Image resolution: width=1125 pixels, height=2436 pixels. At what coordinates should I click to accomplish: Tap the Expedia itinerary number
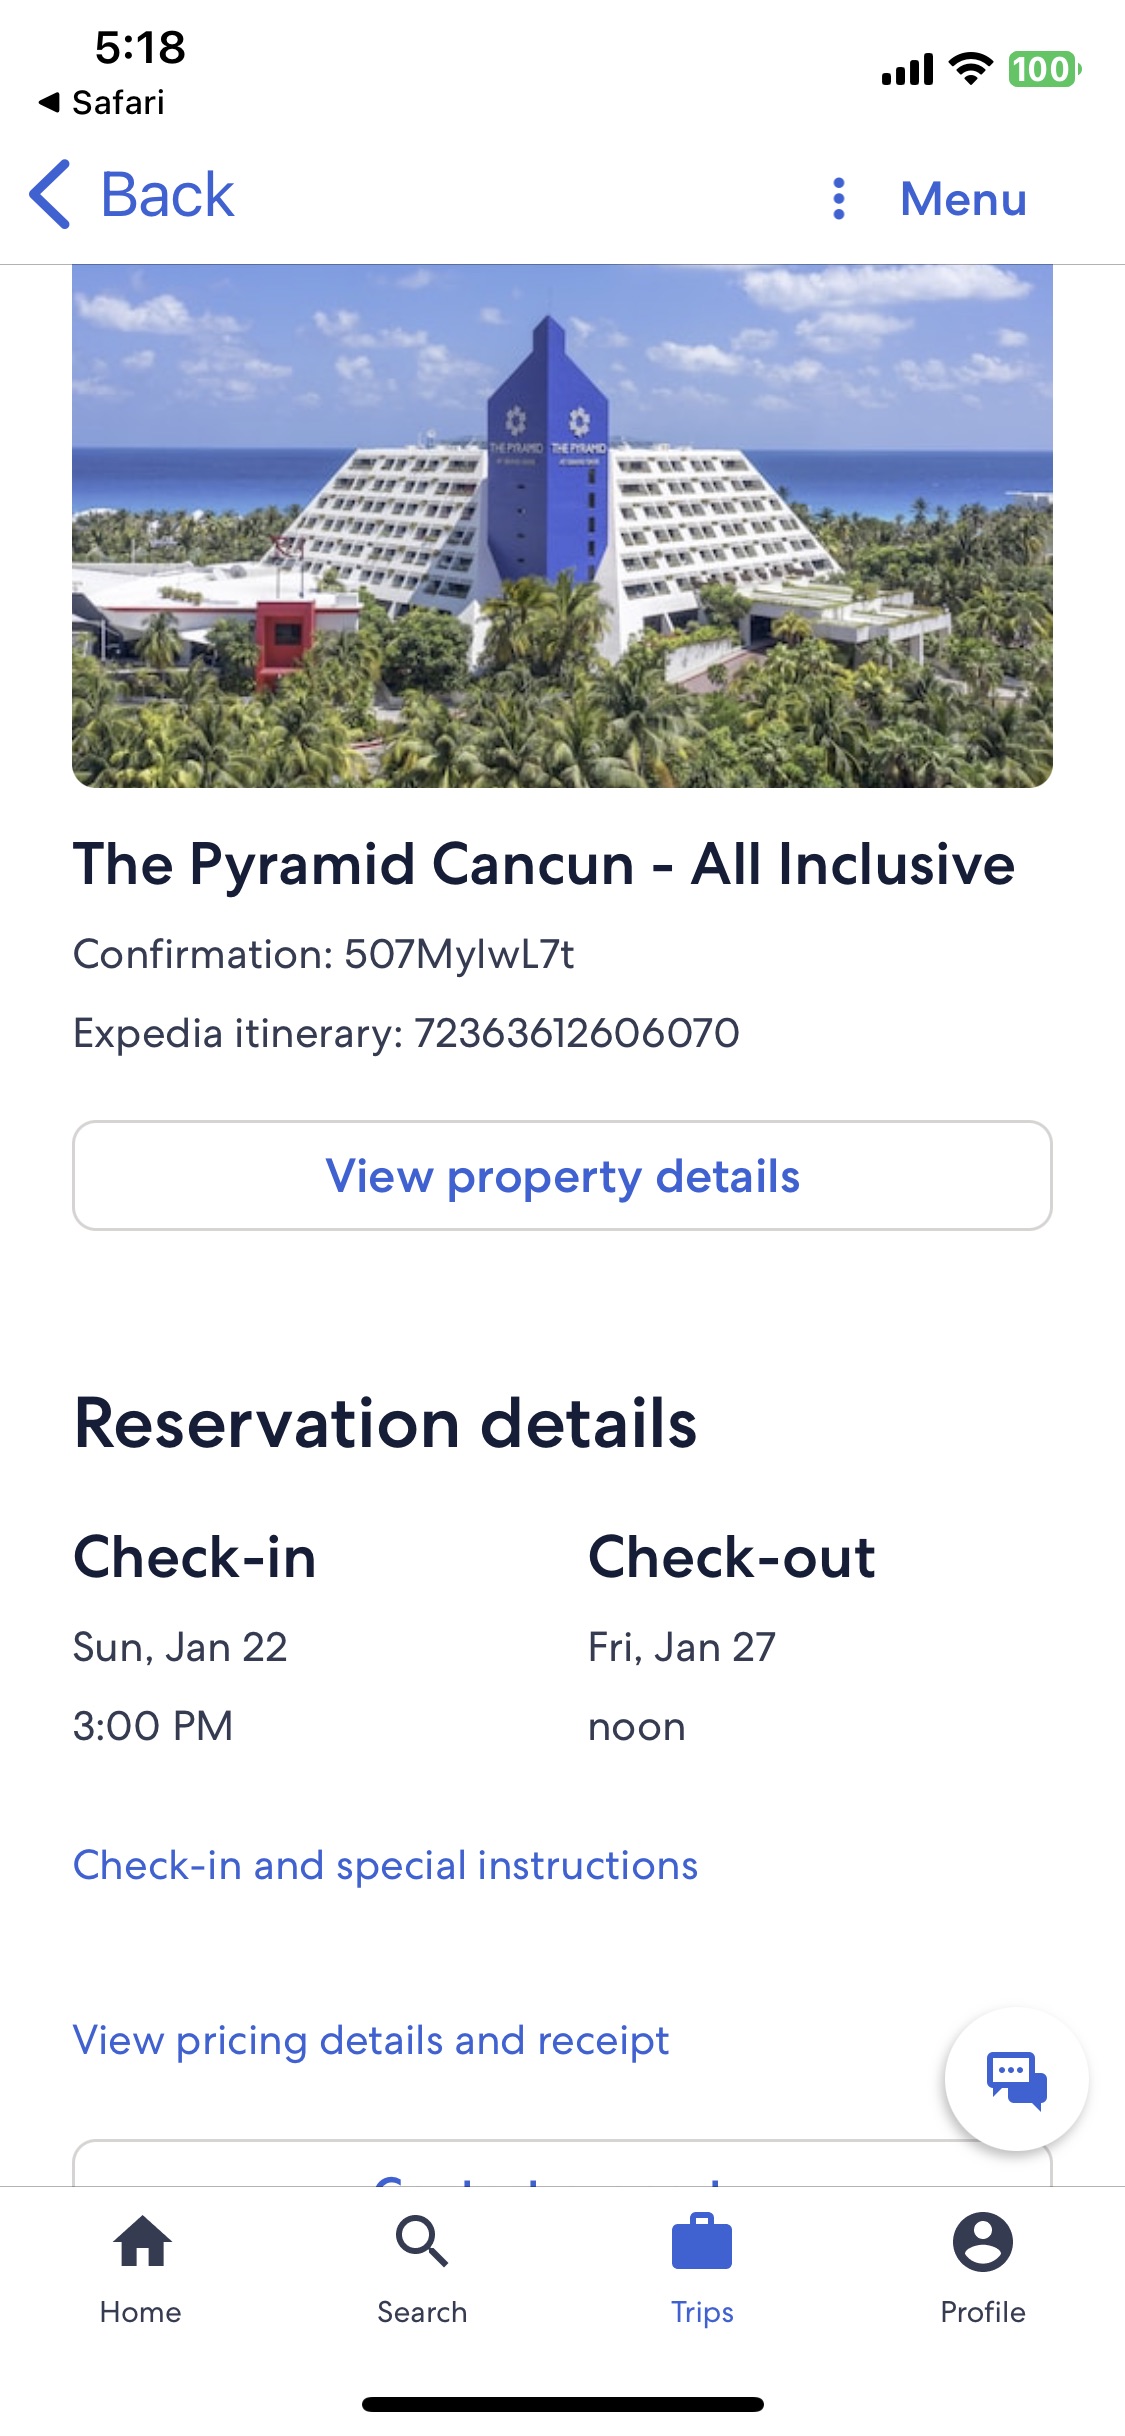[x=576, y=1033]
